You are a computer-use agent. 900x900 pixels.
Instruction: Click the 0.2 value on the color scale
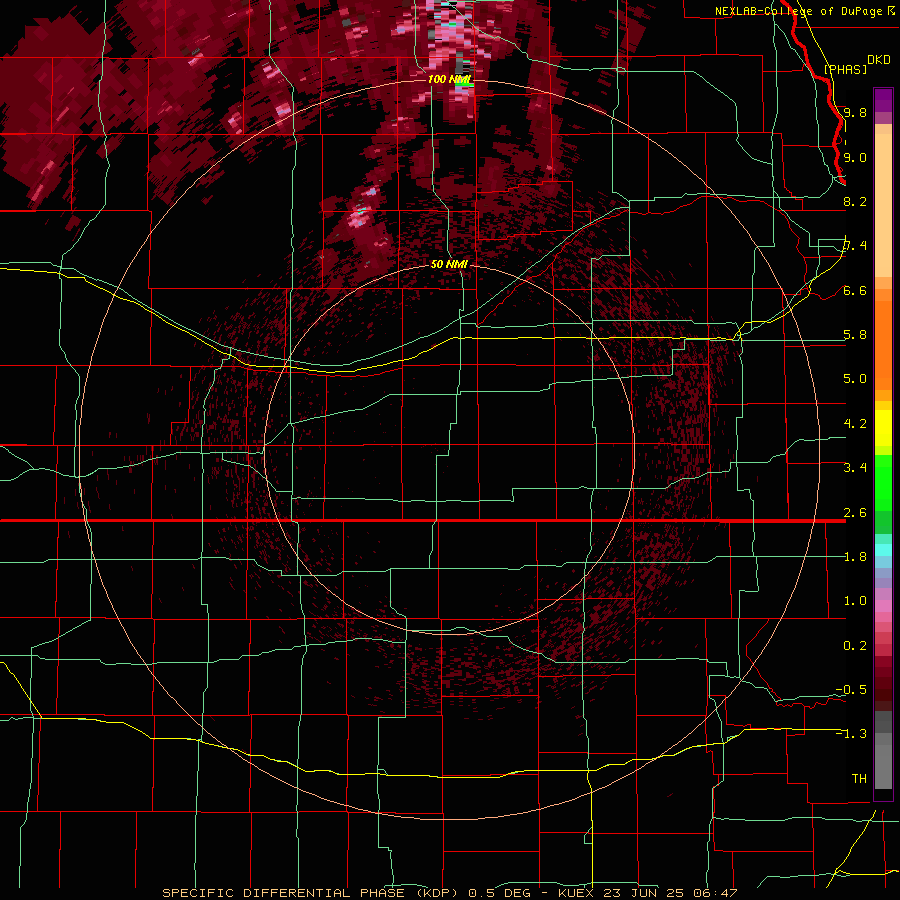(x=855, y=646)
